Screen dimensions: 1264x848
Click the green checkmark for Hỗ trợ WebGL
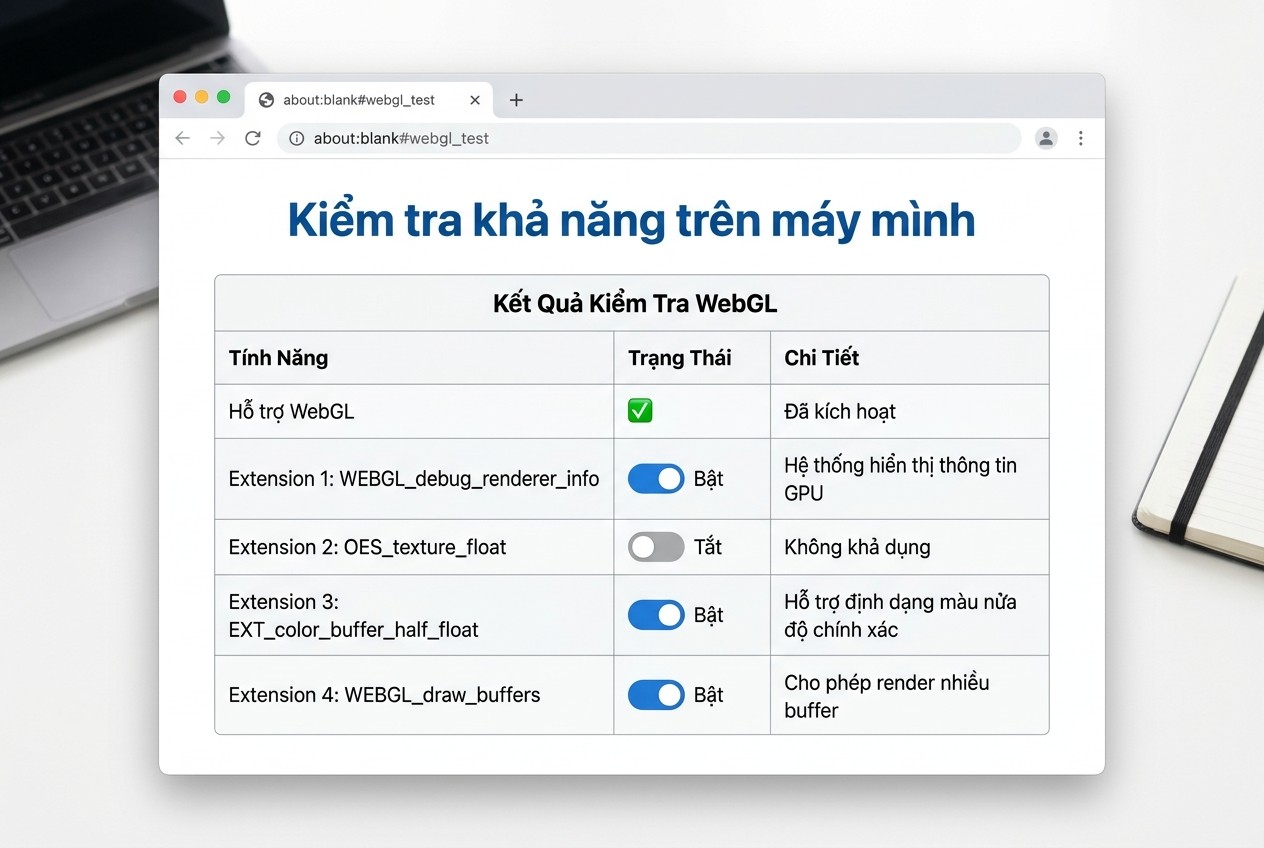click(640, 411)
